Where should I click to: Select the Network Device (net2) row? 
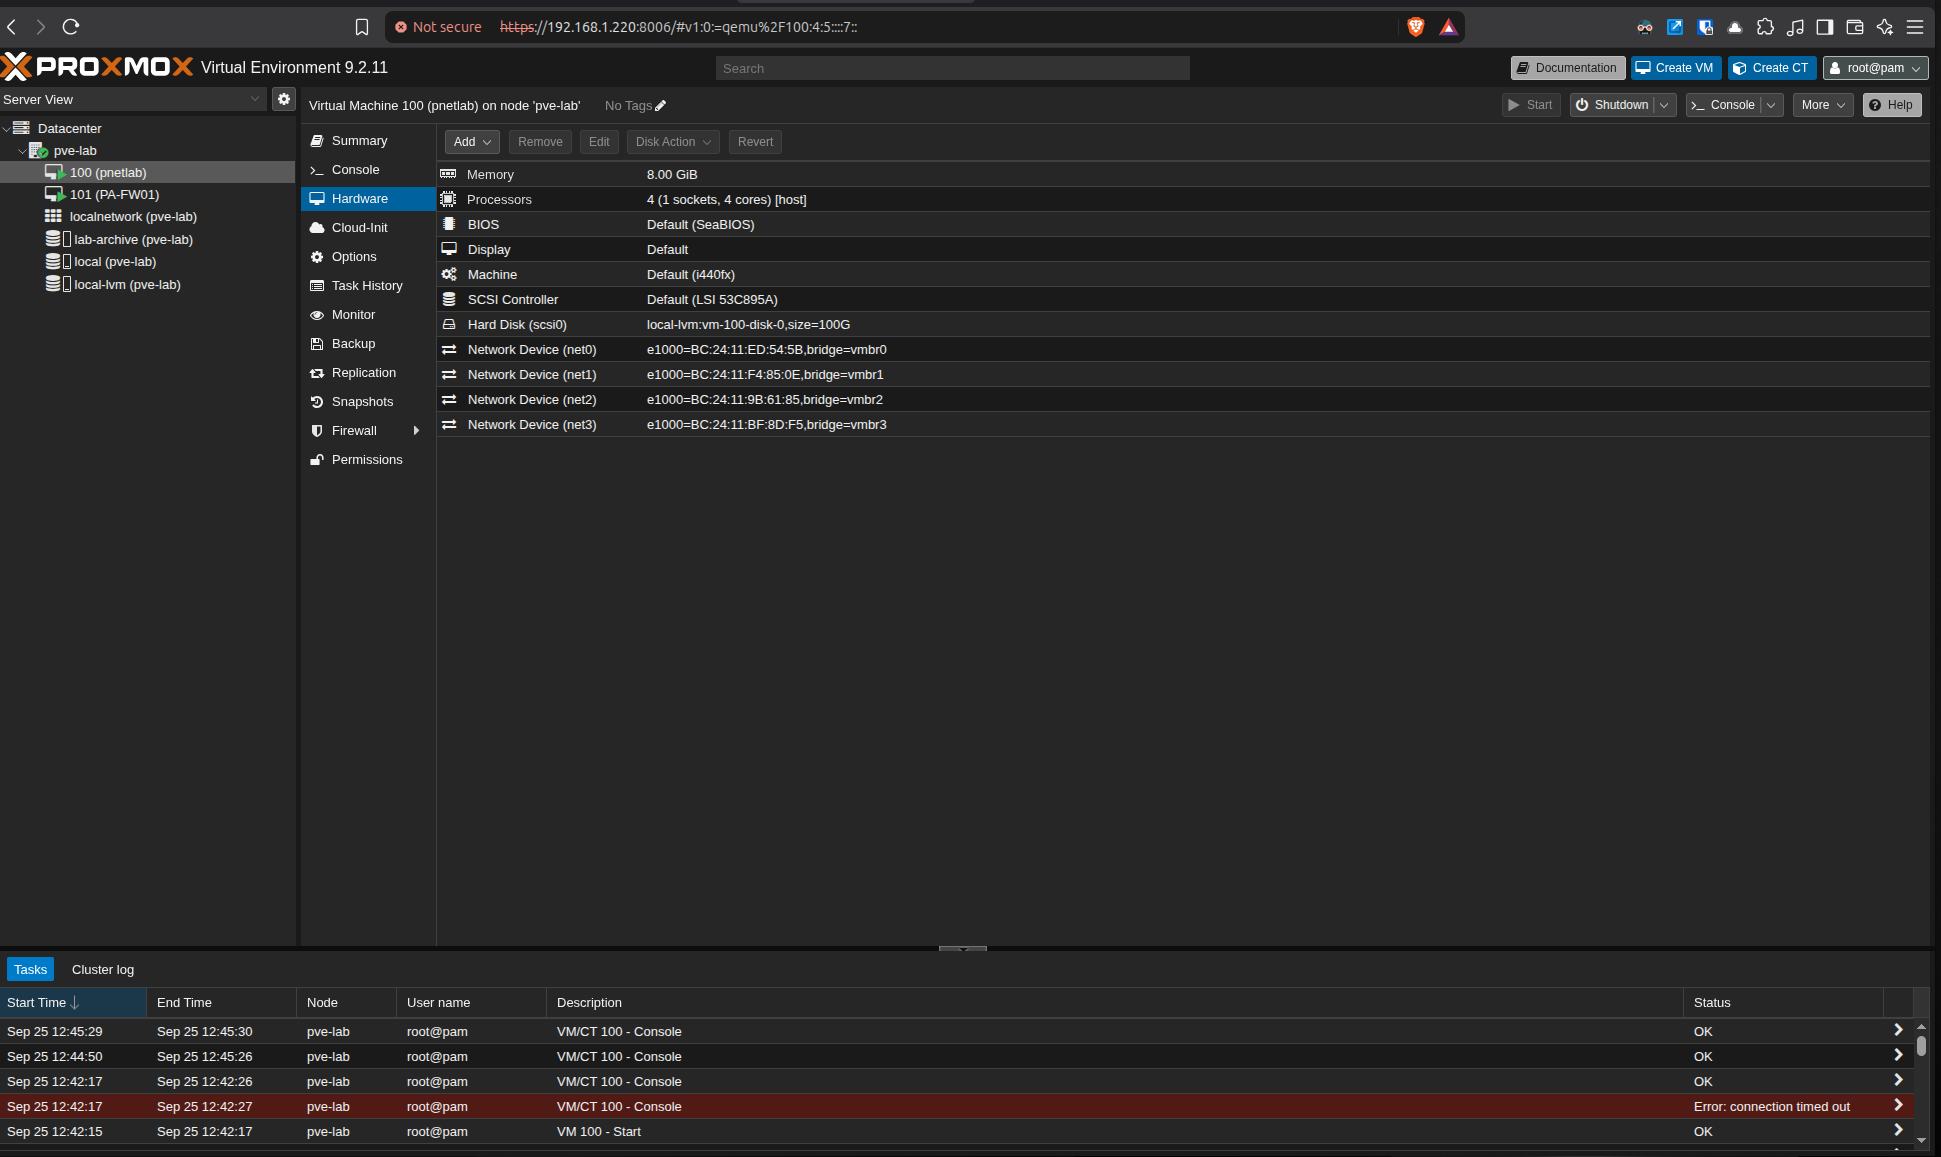[1183, 399]
